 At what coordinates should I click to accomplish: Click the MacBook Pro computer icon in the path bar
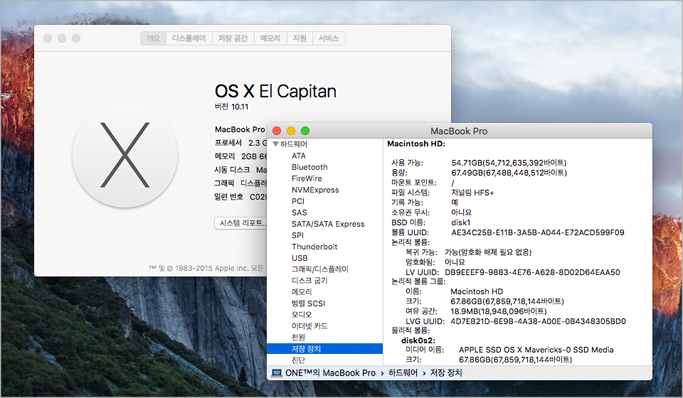click(276, 373)
